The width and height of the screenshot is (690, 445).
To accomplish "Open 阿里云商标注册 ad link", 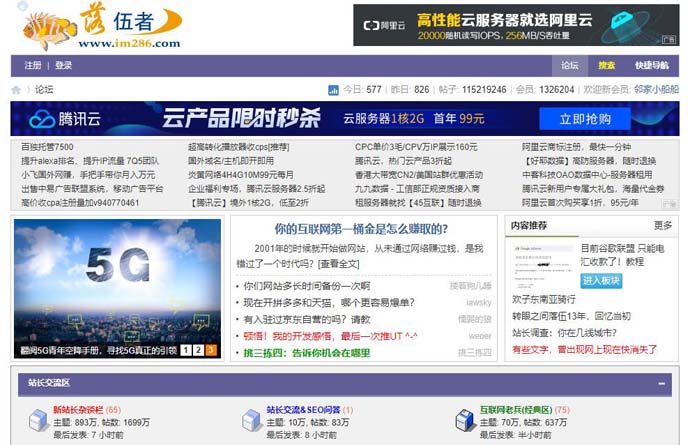I will pyautogui.click(x=576, y=147).
